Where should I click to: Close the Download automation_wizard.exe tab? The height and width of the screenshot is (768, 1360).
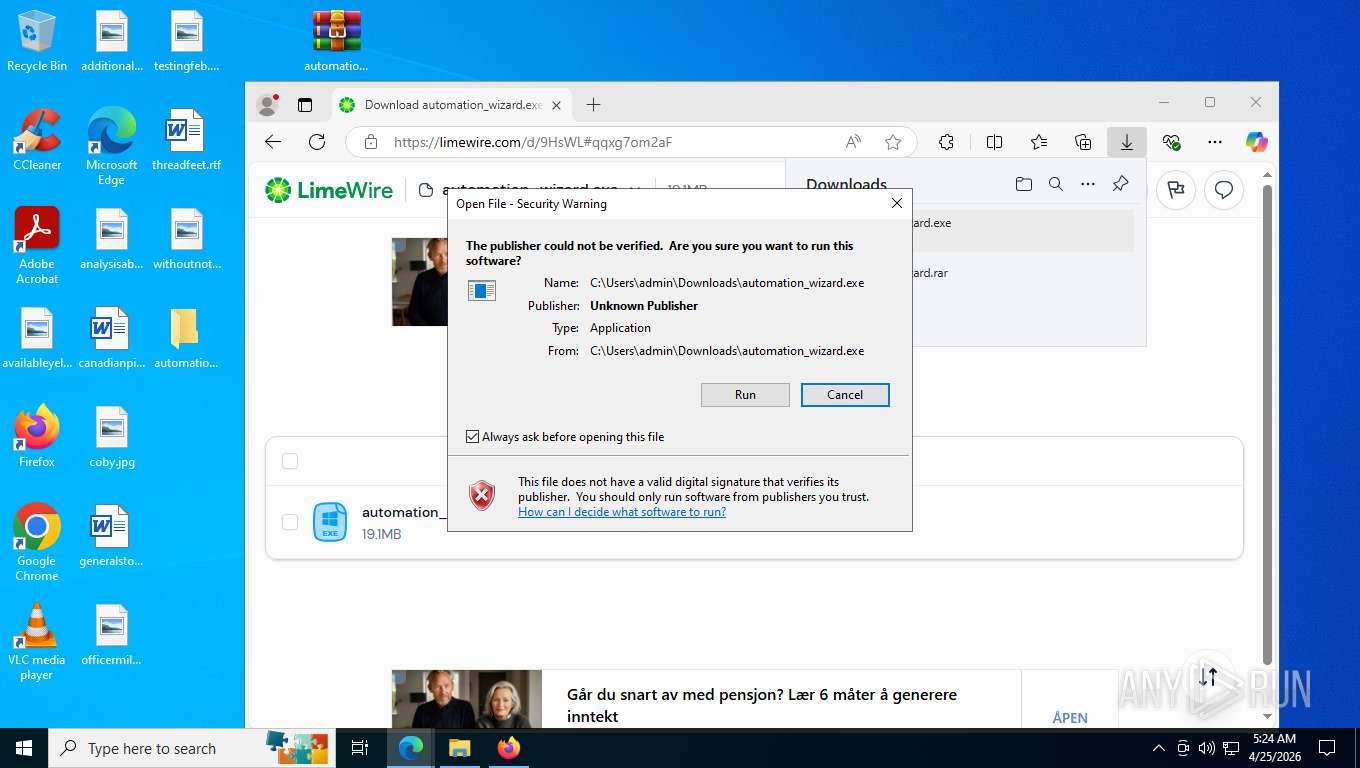click(557, 105)
